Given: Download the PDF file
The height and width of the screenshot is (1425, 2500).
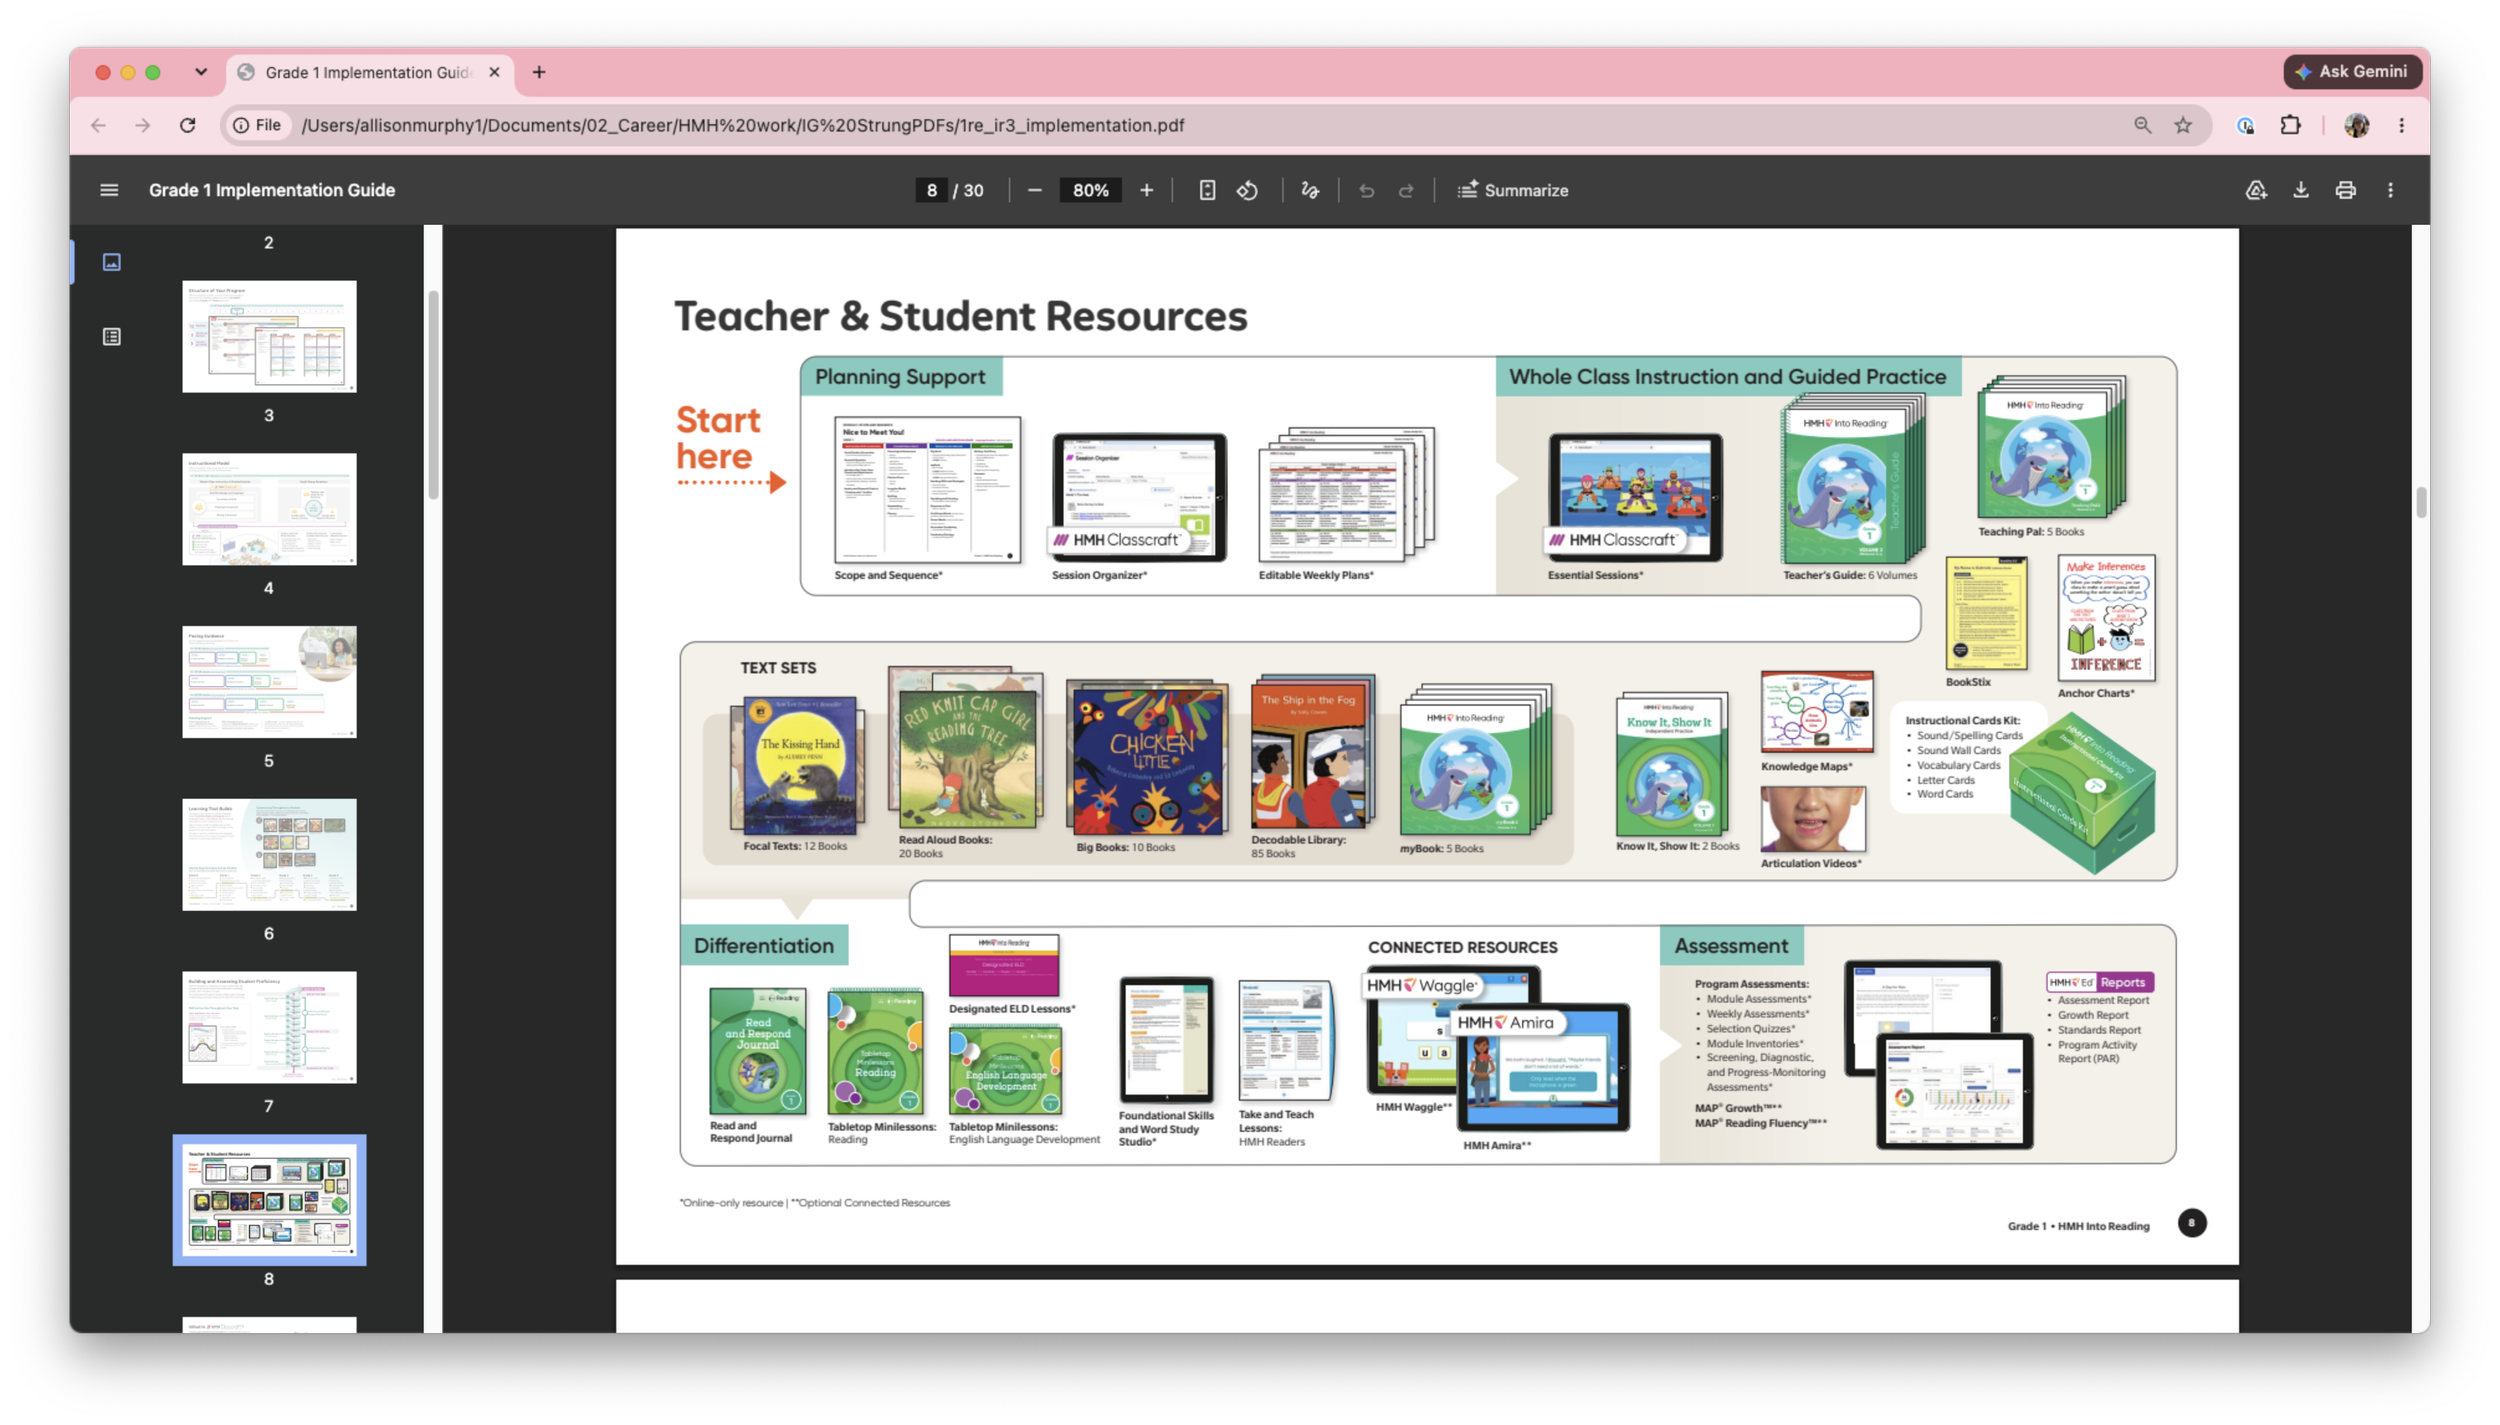Looking at the screenshot, I should 2301,190.
